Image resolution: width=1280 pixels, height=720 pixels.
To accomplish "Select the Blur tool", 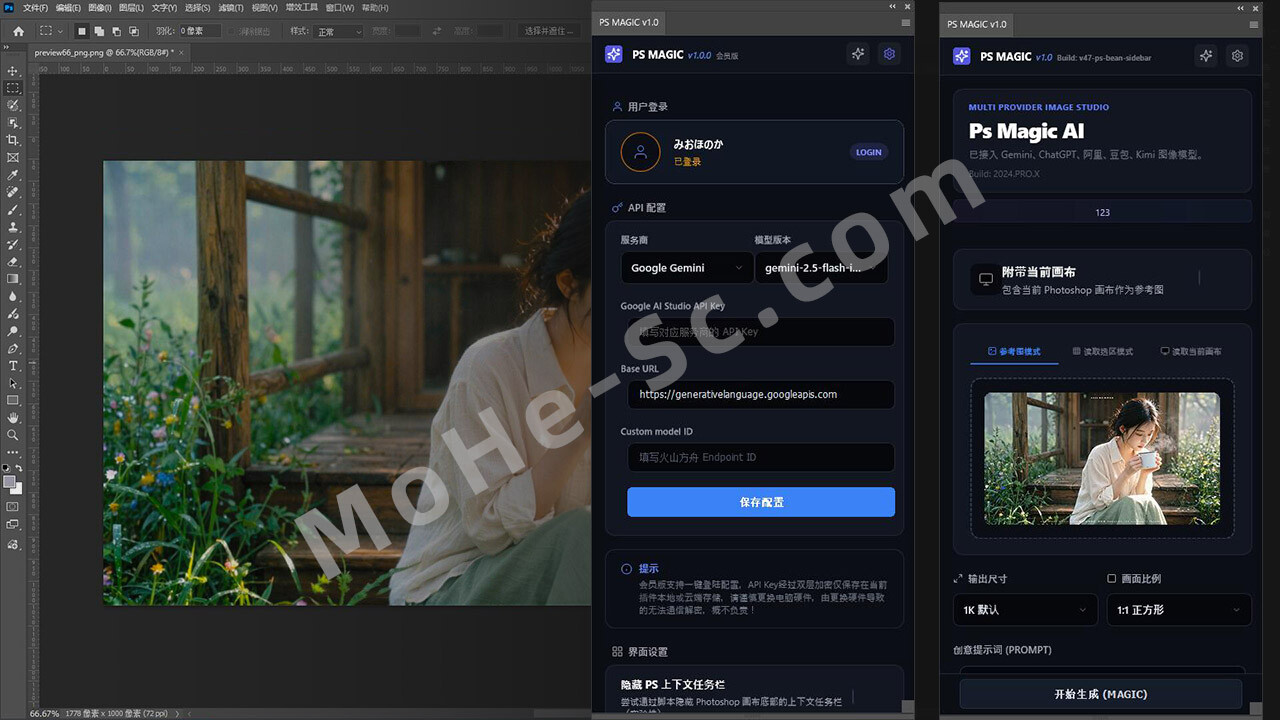I will [13, 296].
